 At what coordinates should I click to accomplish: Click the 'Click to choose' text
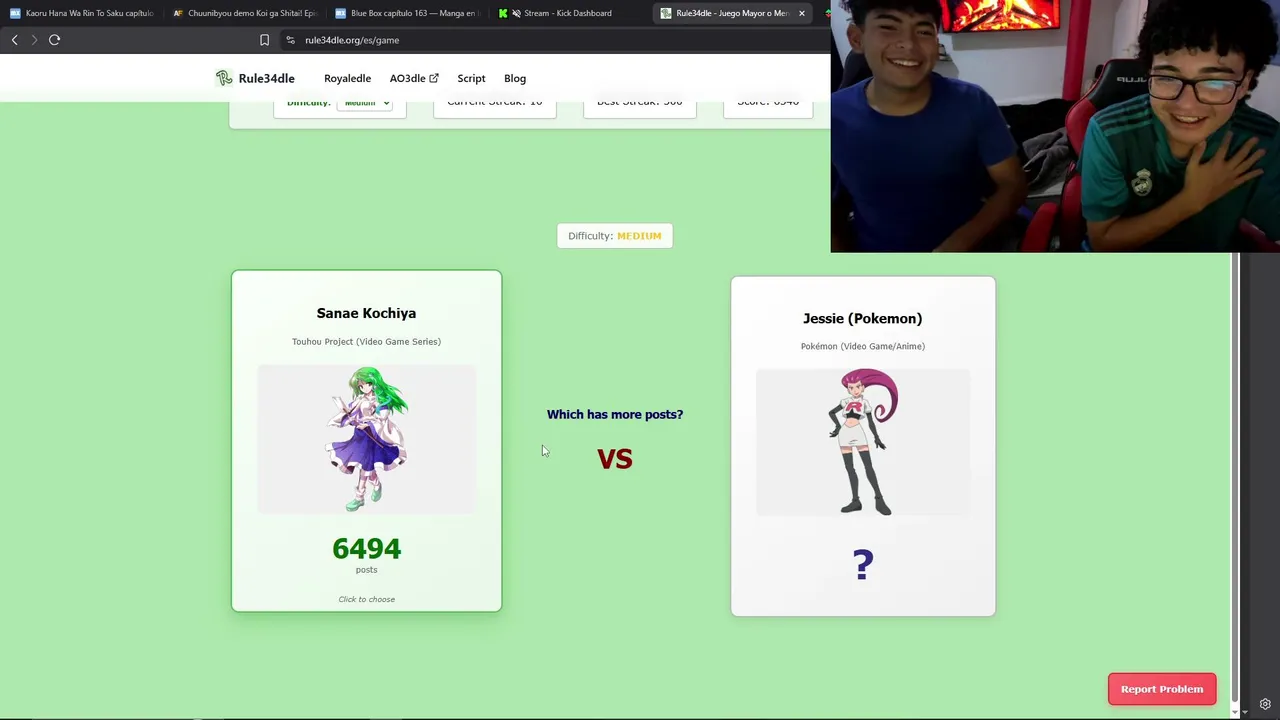pyautogui.click(x=366, y=599)
